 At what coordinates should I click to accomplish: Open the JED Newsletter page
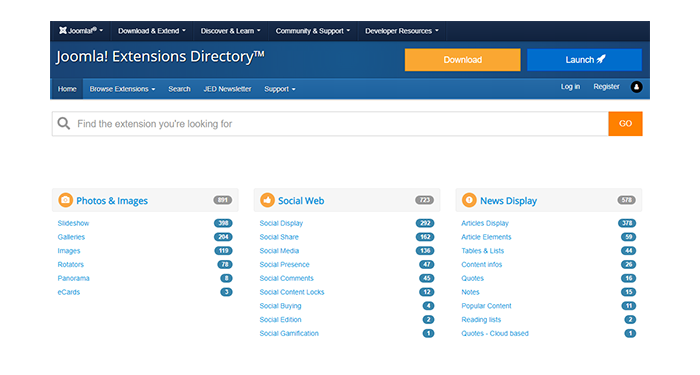(228, 89)
